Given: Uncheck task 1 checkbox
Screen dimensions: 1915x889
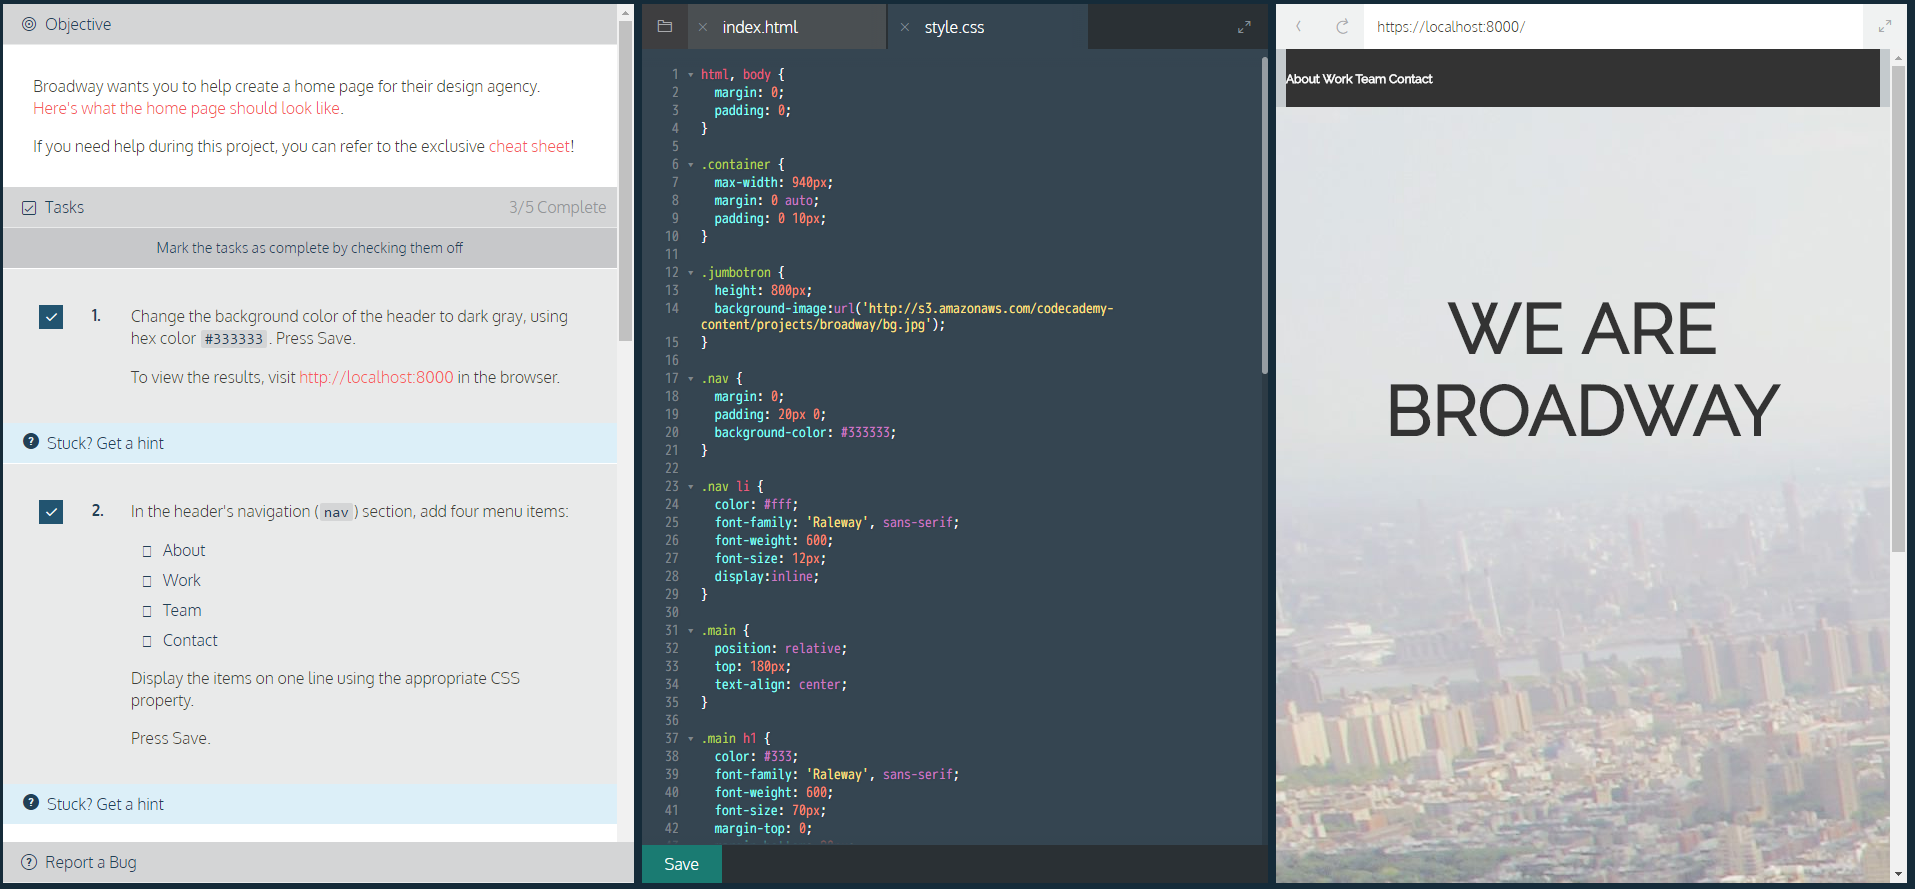Looking at the screenshot, I should [x=51, y=317].
